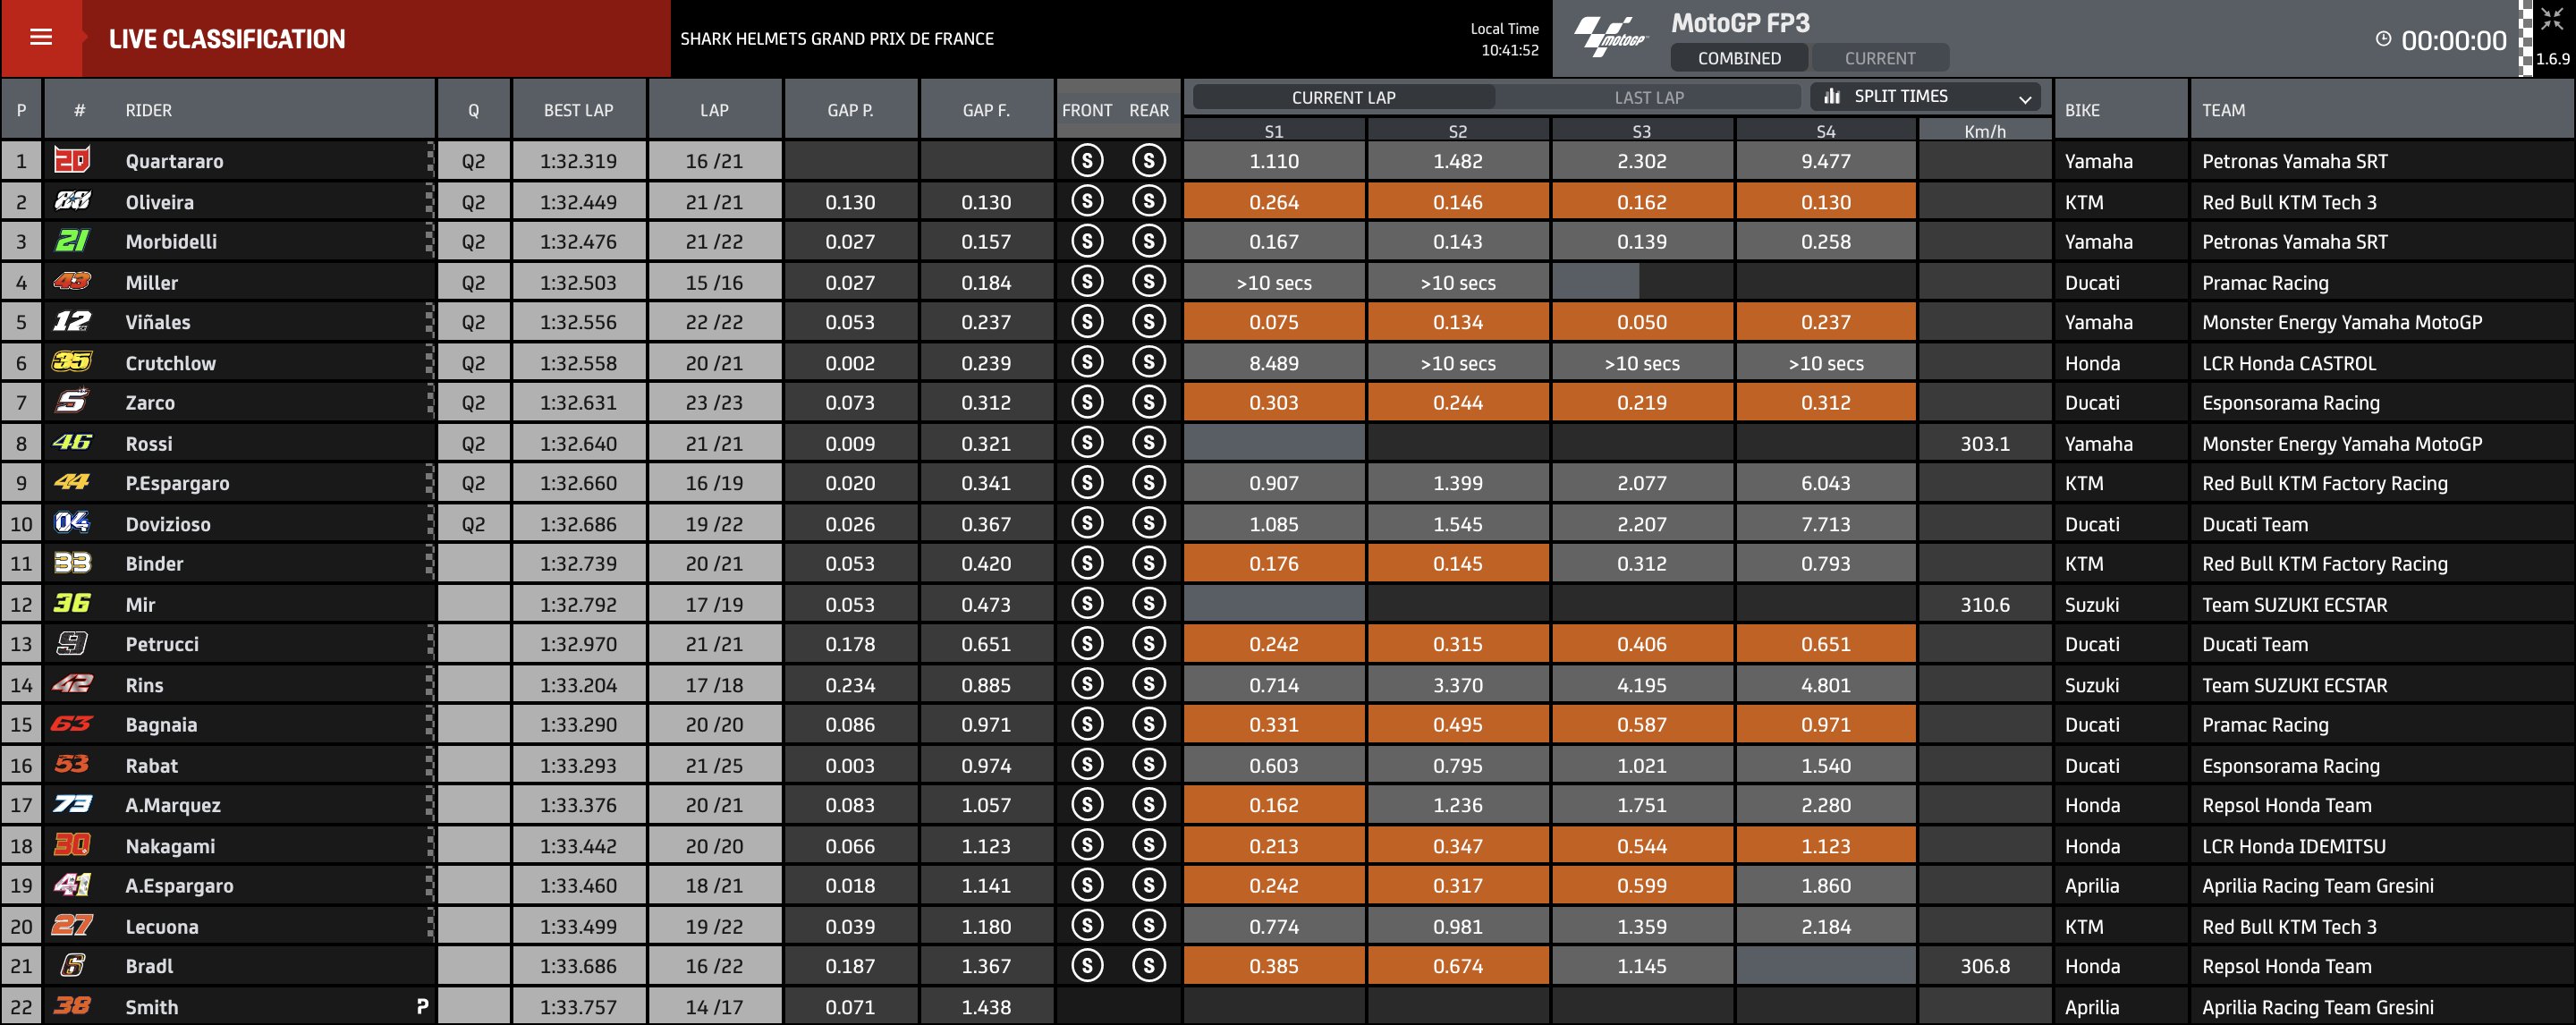
Task: Click Petrucci's number 9 badge
Action: (72, 643)
